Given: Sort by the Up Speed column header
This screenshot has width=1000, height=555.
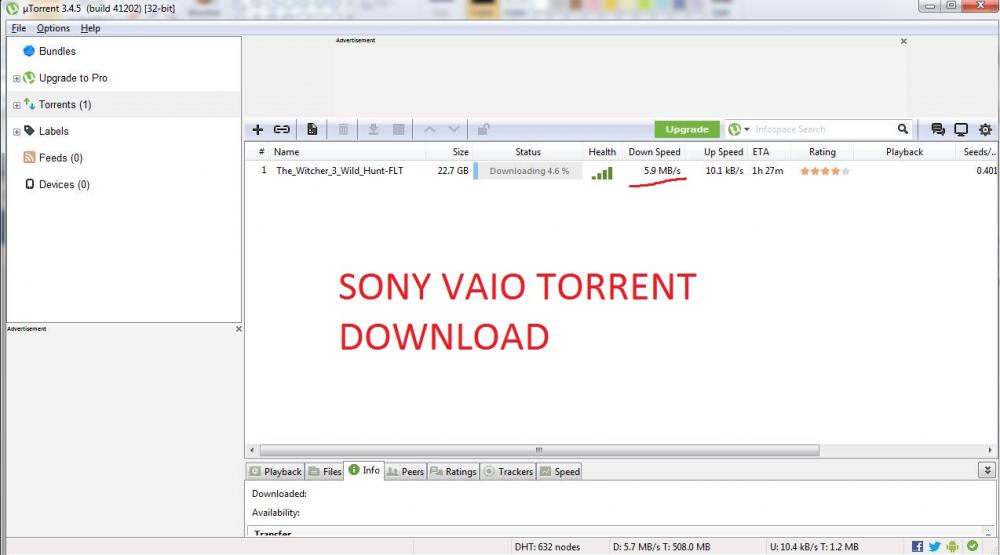Looking at the screenshot, I should (723, 152).
